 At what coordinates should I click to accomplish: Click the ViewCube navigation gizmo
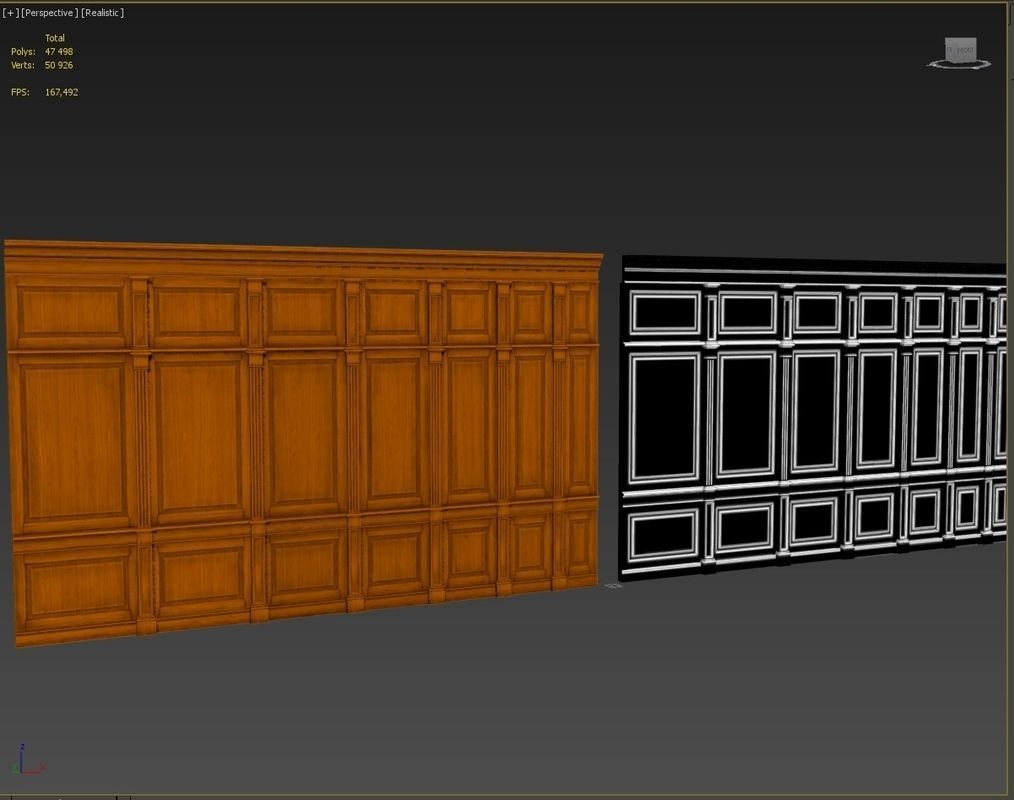coord(960,50)
